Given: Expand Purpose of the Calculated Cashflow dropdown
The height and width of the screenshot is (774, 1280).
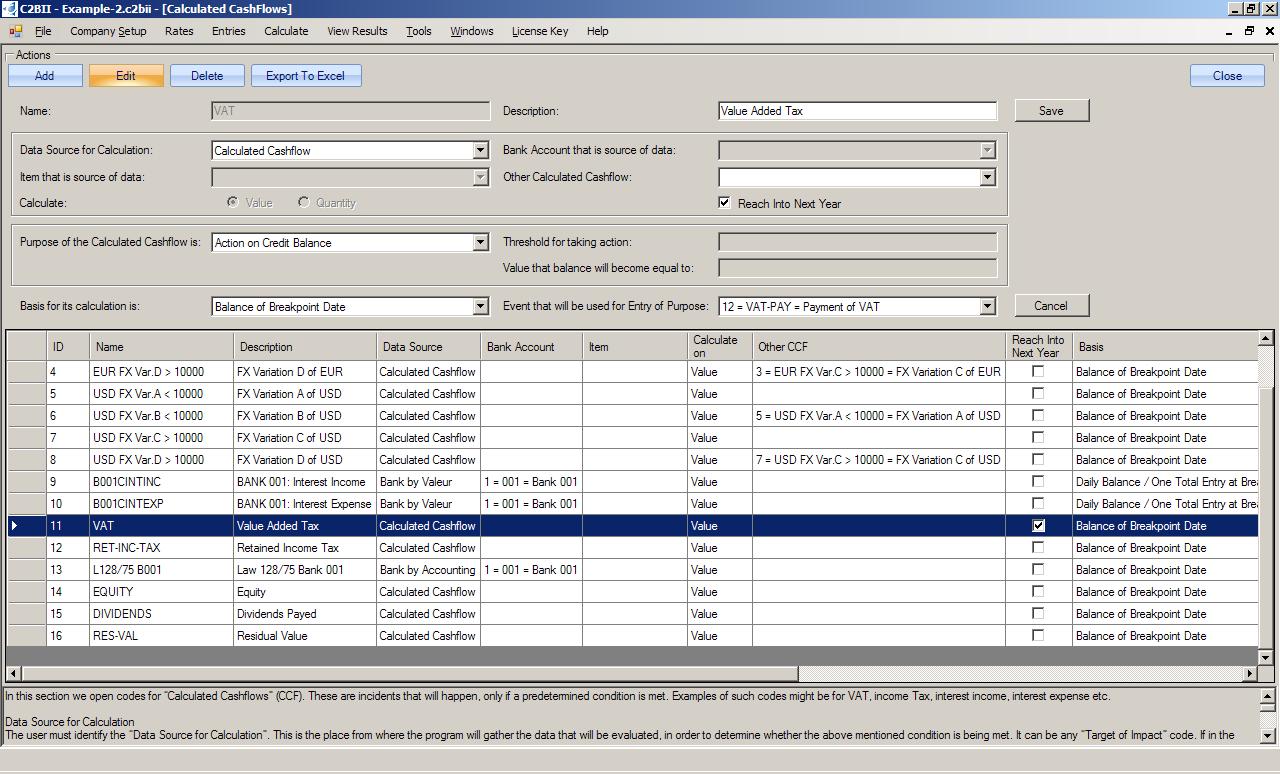Looking at the screenshot, I should (x=480, y=243).
